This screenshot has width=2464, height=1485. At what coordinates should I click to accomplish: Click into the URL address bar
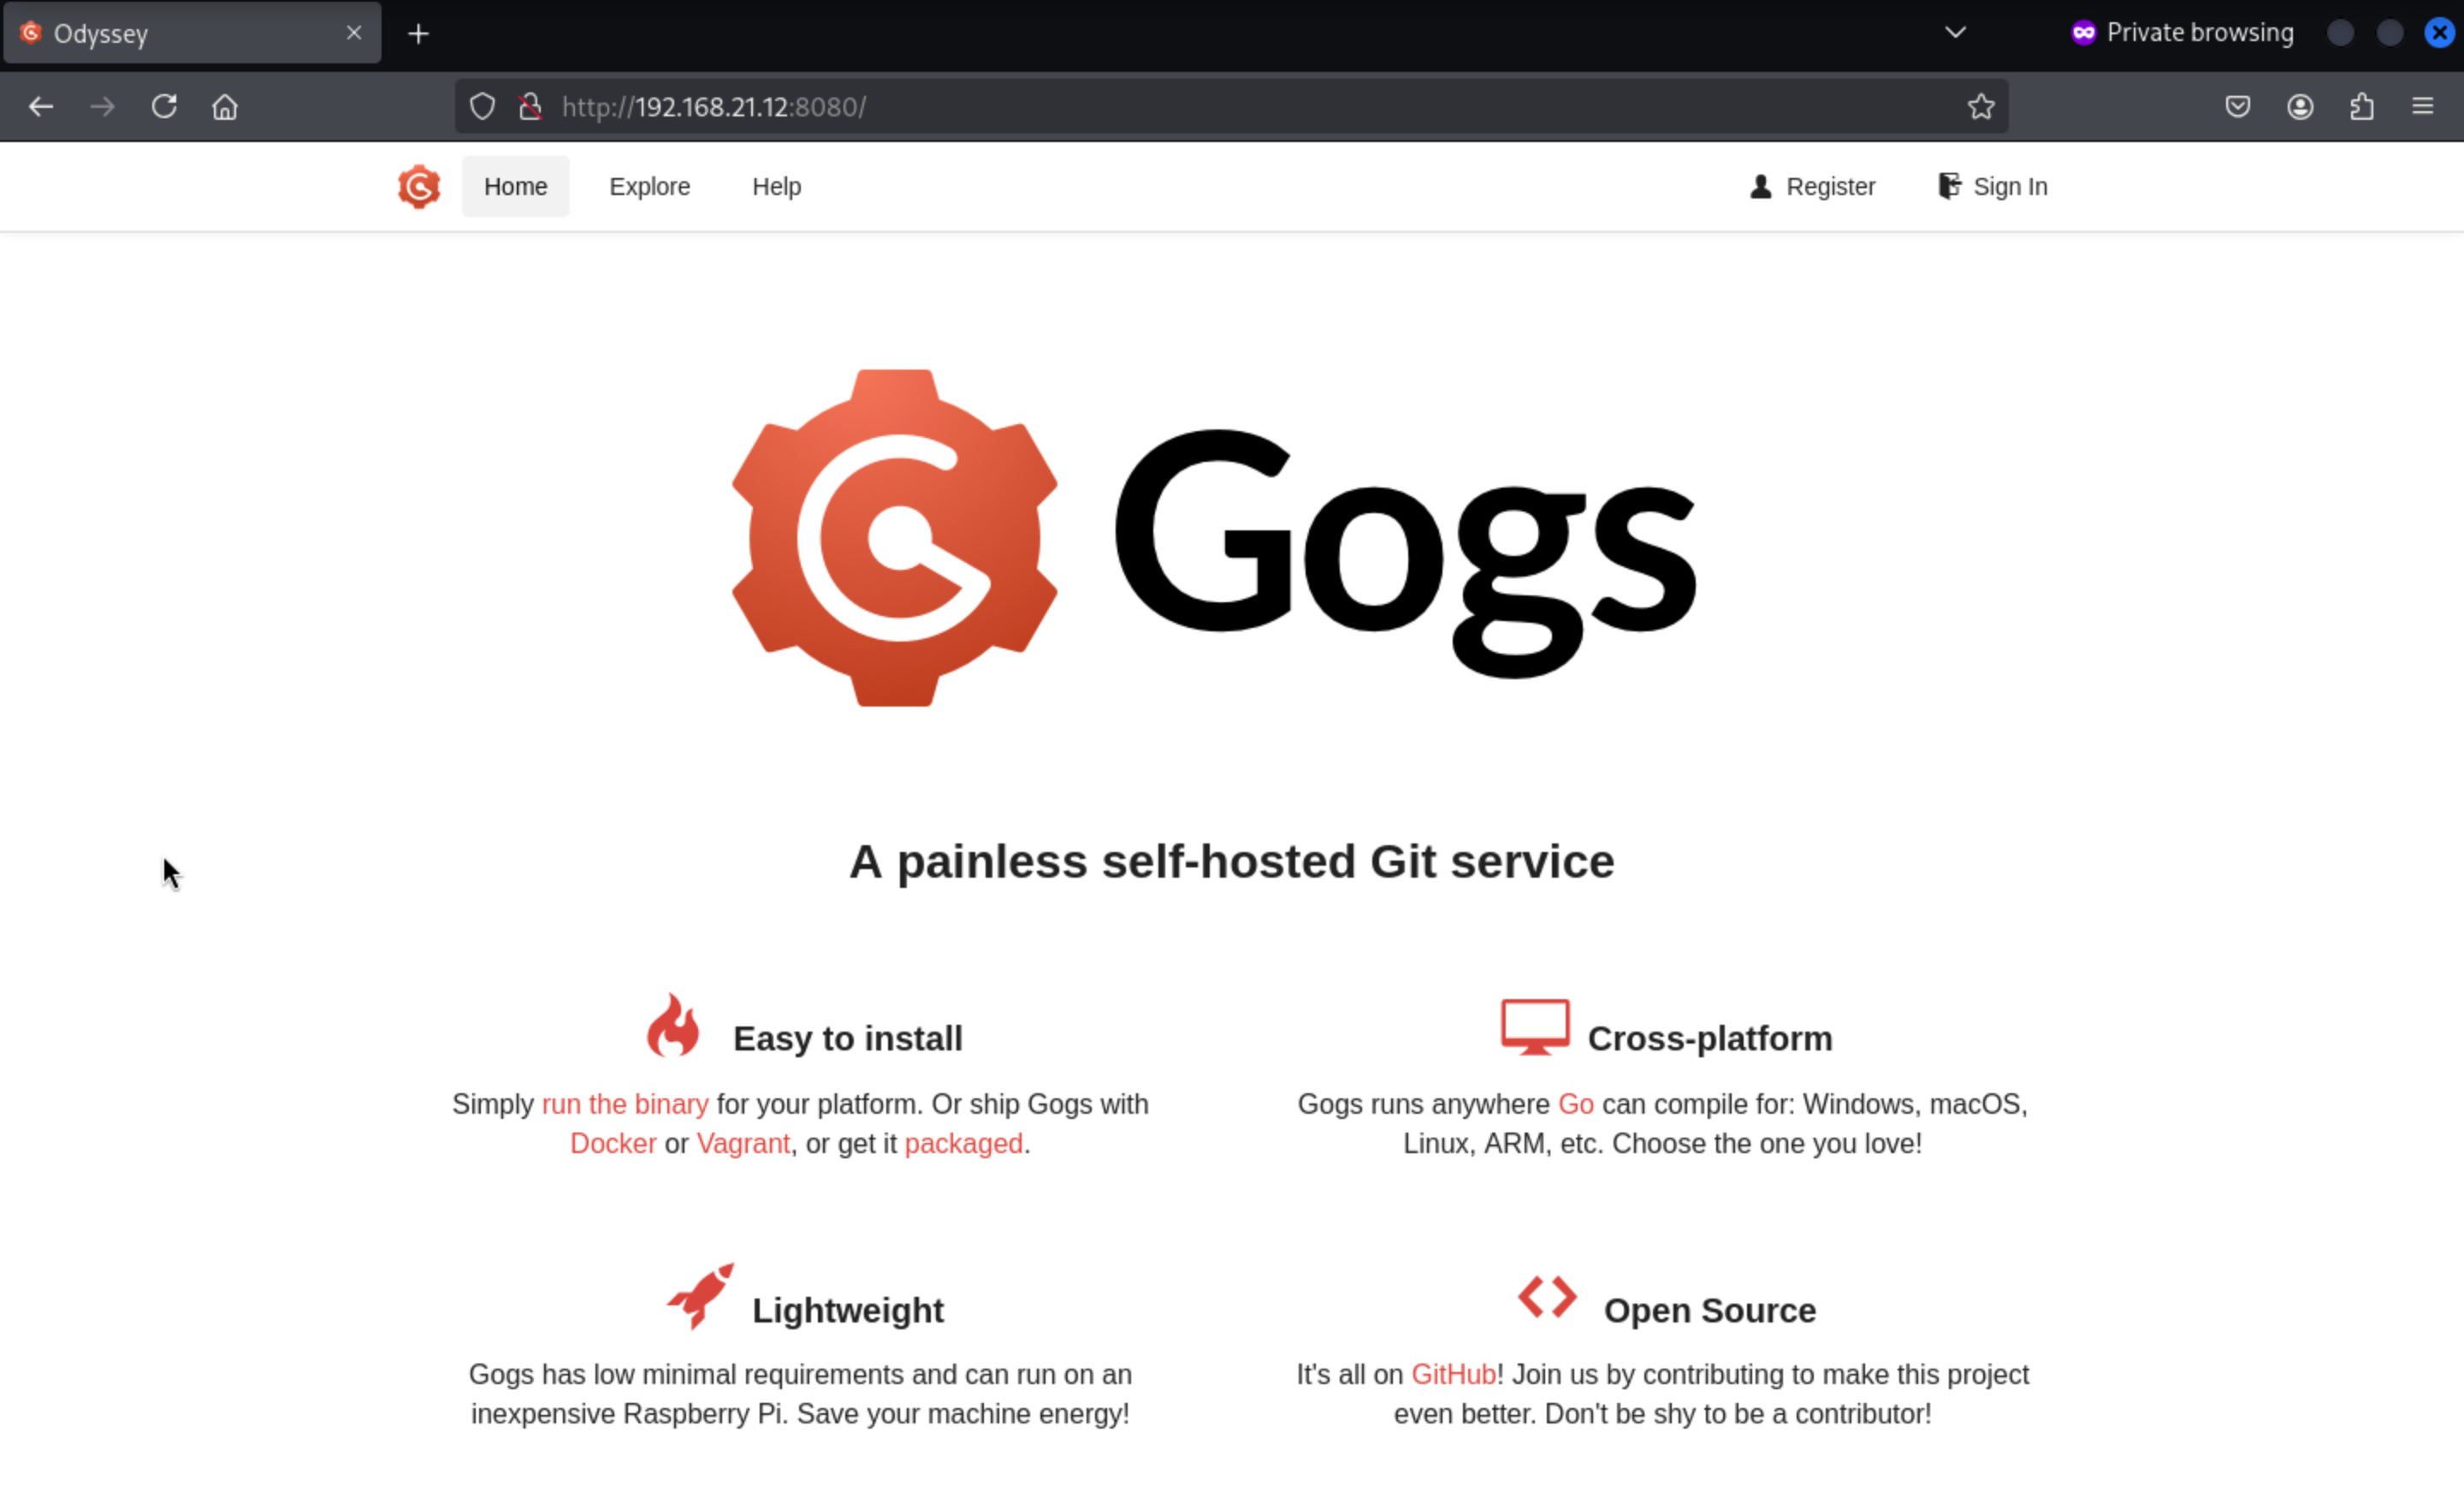tap(1200, 106)
